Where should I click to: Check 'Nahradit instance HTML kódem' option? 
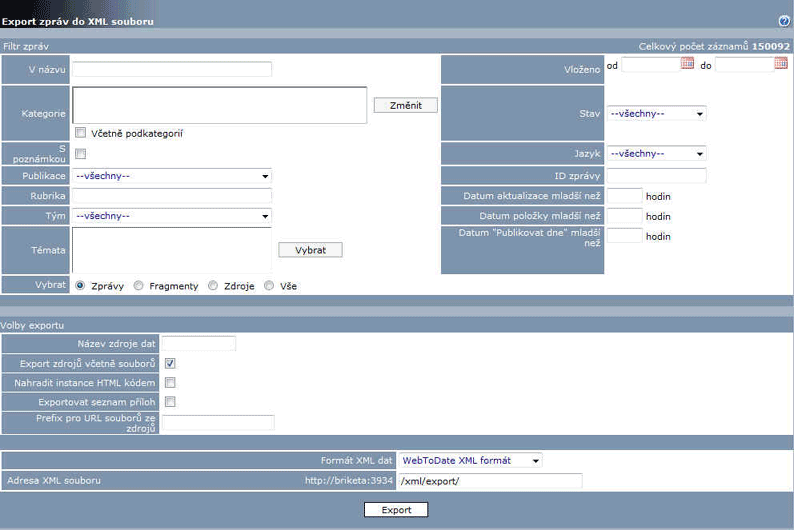click(170, 382)
